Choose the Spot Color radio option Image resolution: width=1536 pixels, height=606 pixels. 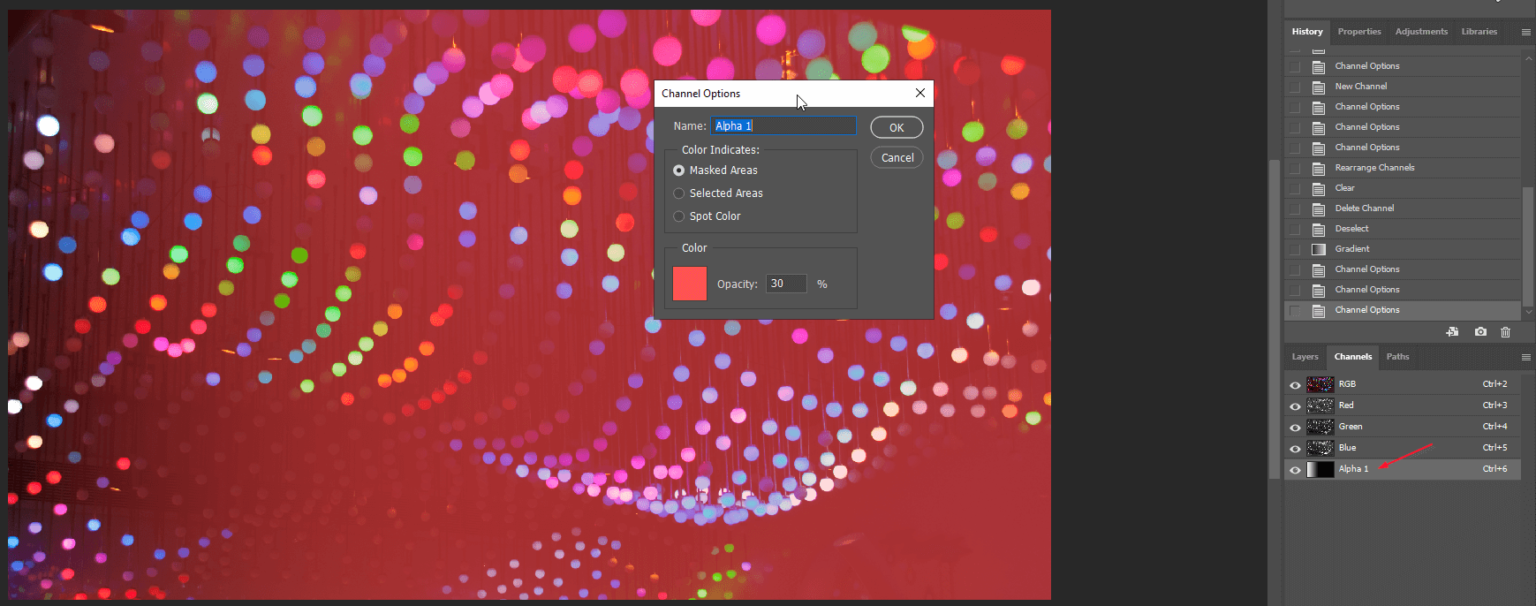[x=679, y=216]
